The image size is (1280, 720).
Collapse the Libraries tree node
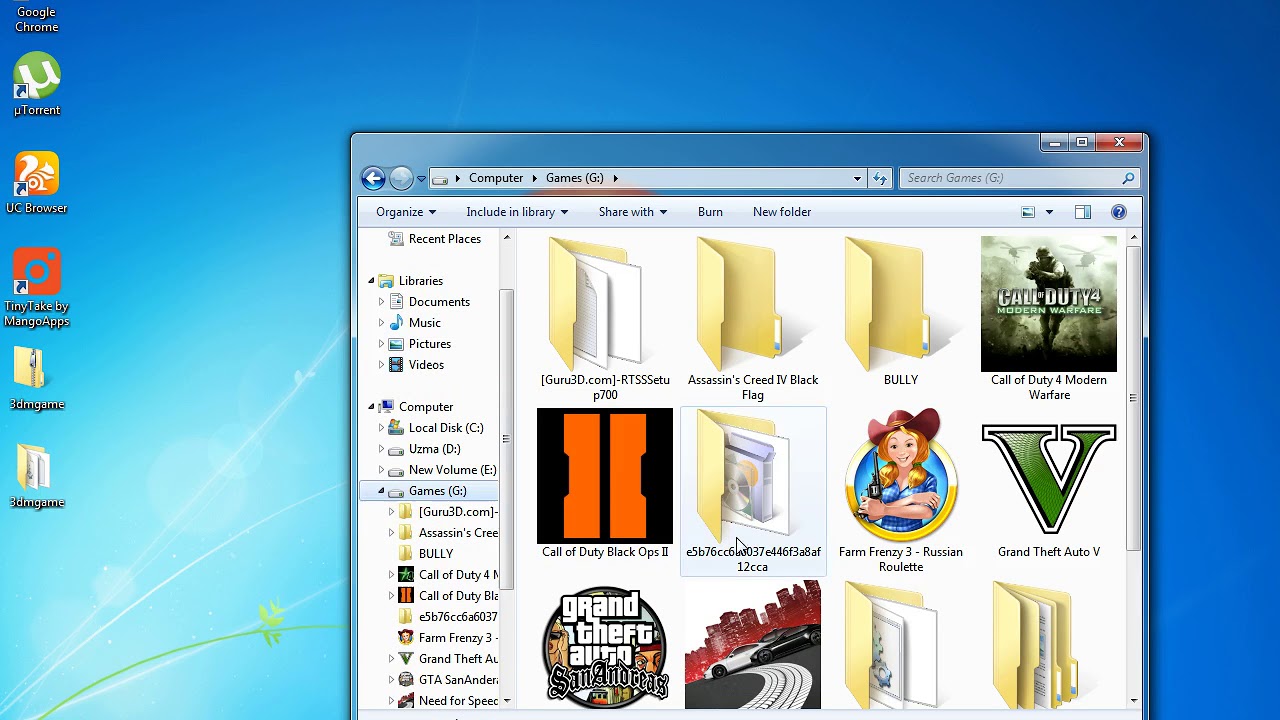(371, 281)
